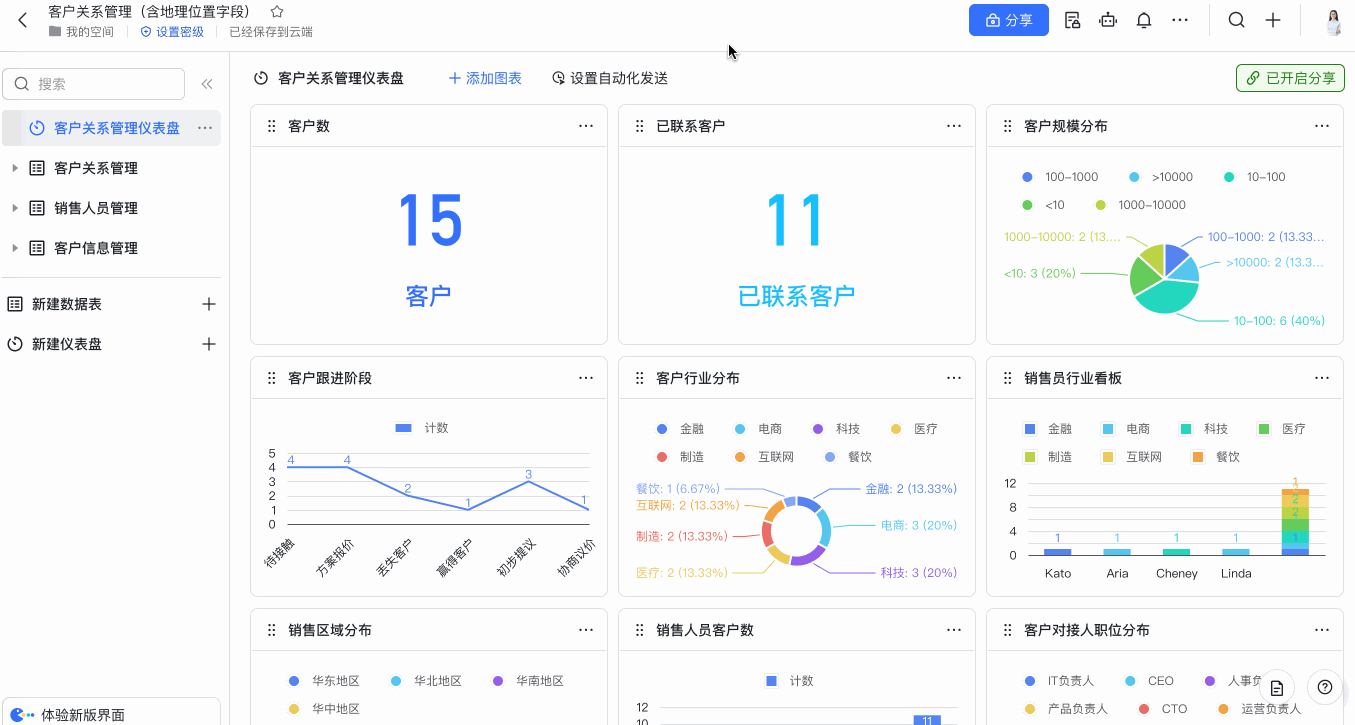Open 设置密级 security level link
Screen dimensions: 1355x725
172,31
